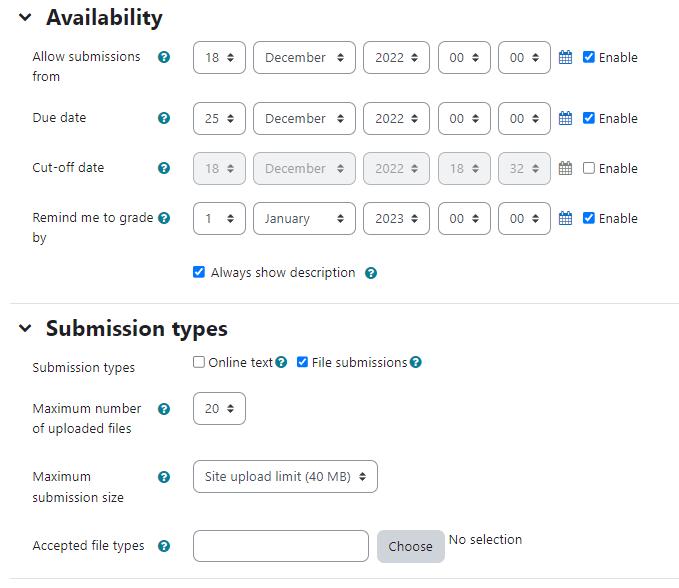Enable the Cut-off date checkbox
Image resolution: width=679 pixels, height=588 pixels.
[588, 168]
